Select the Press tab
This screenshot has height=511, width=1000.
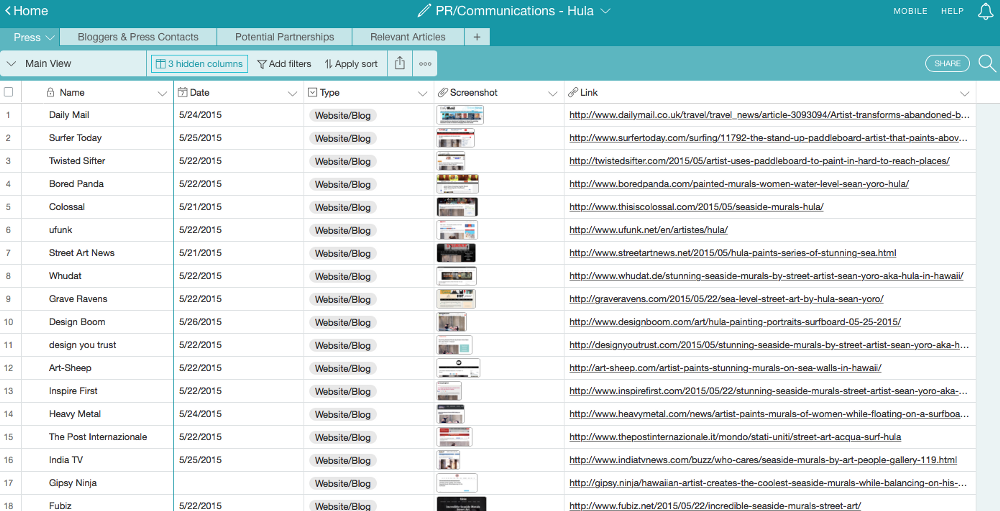coord(29,37)
